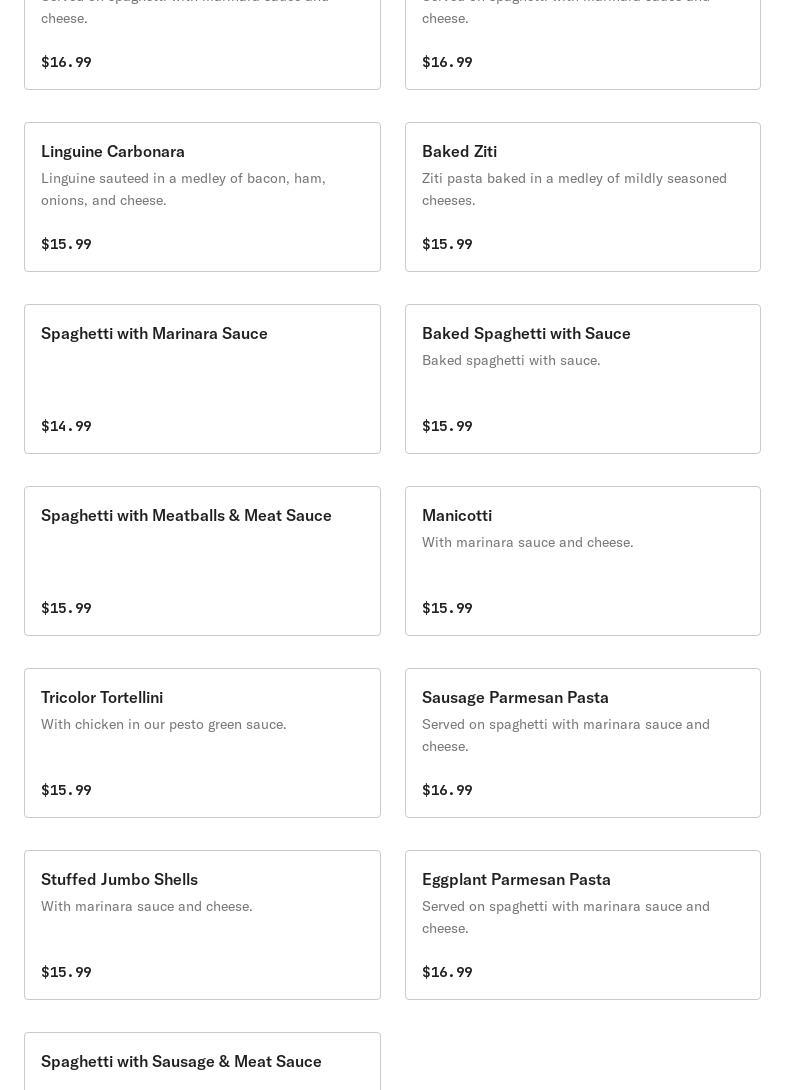Viewport: 785px width, 1090px height.
Task: Click the $14.99 price label
Action: point(66,426)
